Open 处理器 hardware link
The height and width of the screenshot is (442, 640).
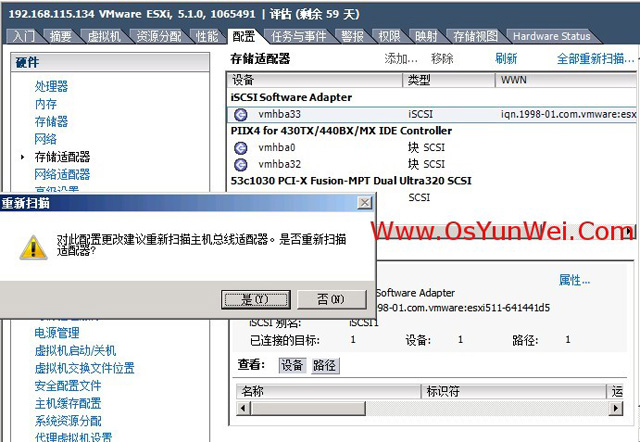(51, 86)
